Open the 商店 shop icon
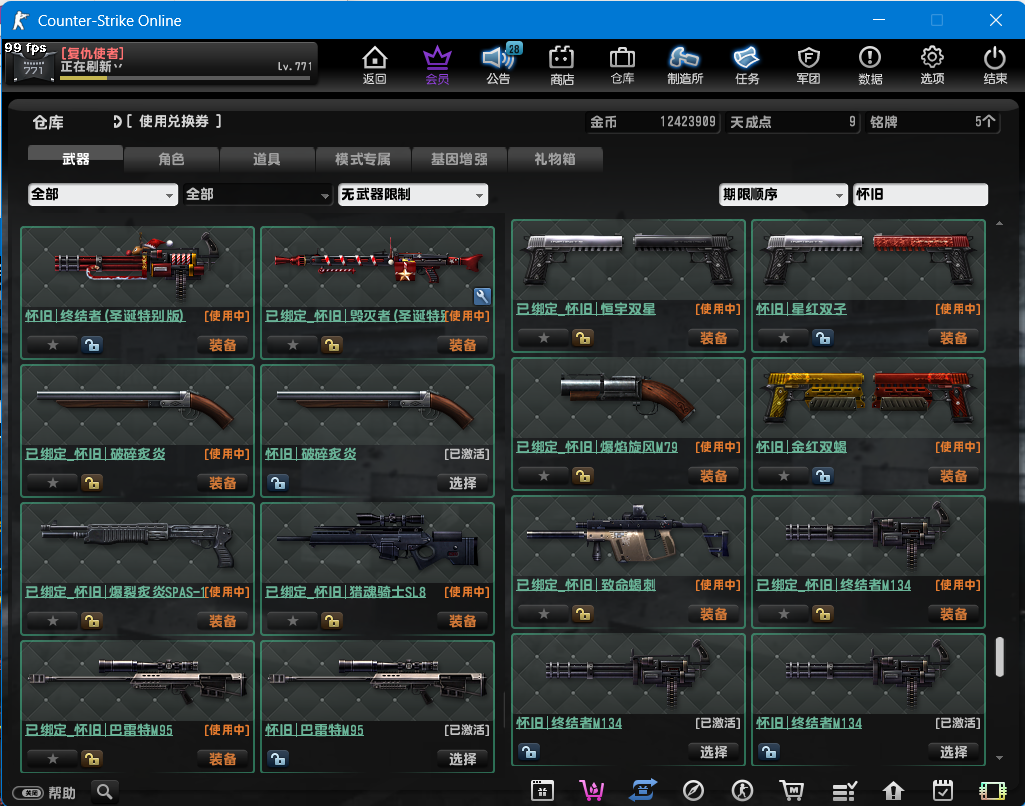Screen dimensions: 1025x806 point(562,65)
